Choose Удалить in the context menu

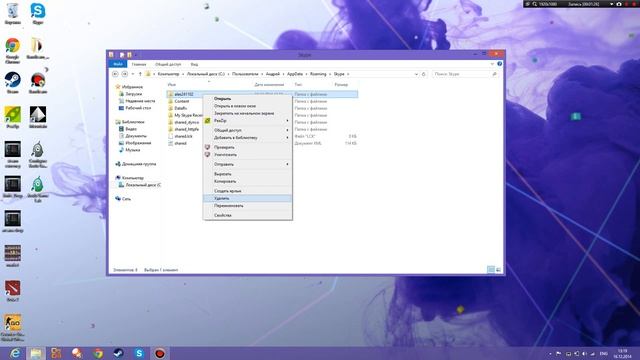click(247, 198)
